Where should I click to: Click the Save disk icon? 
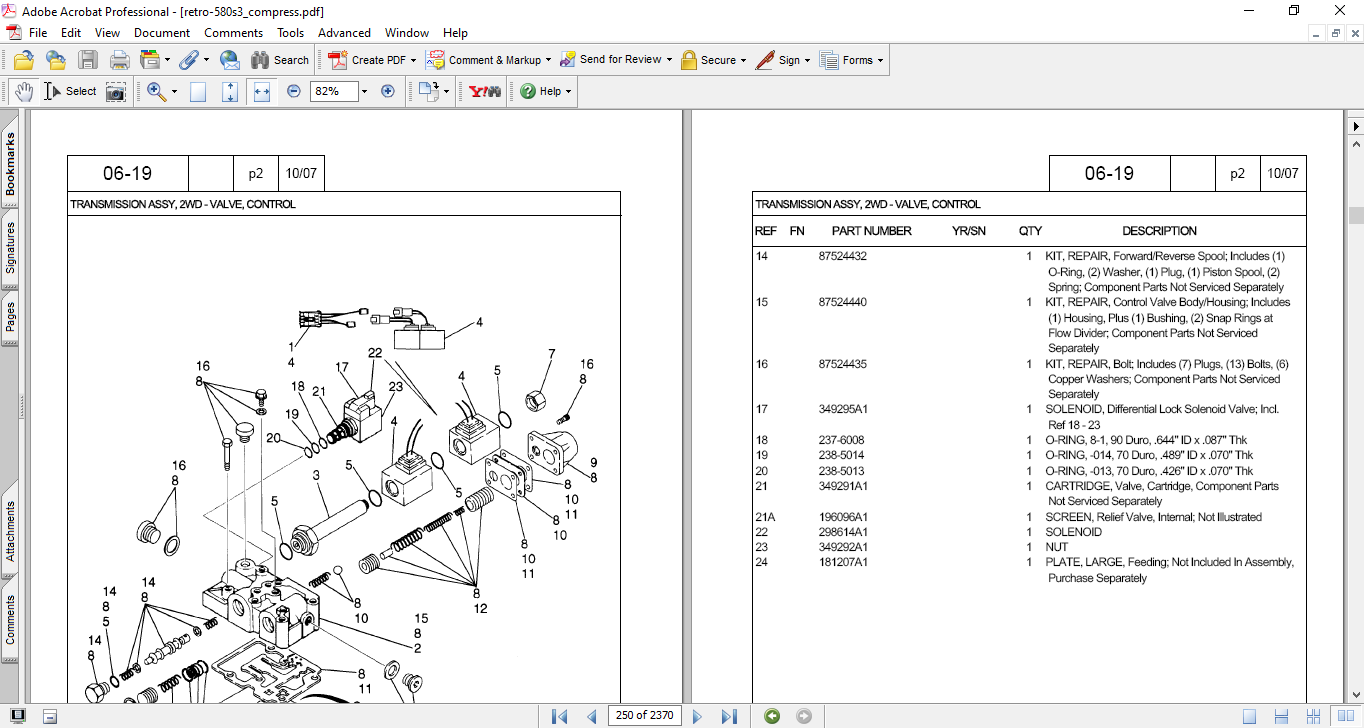pyautogui.click(x=88, y=60)
